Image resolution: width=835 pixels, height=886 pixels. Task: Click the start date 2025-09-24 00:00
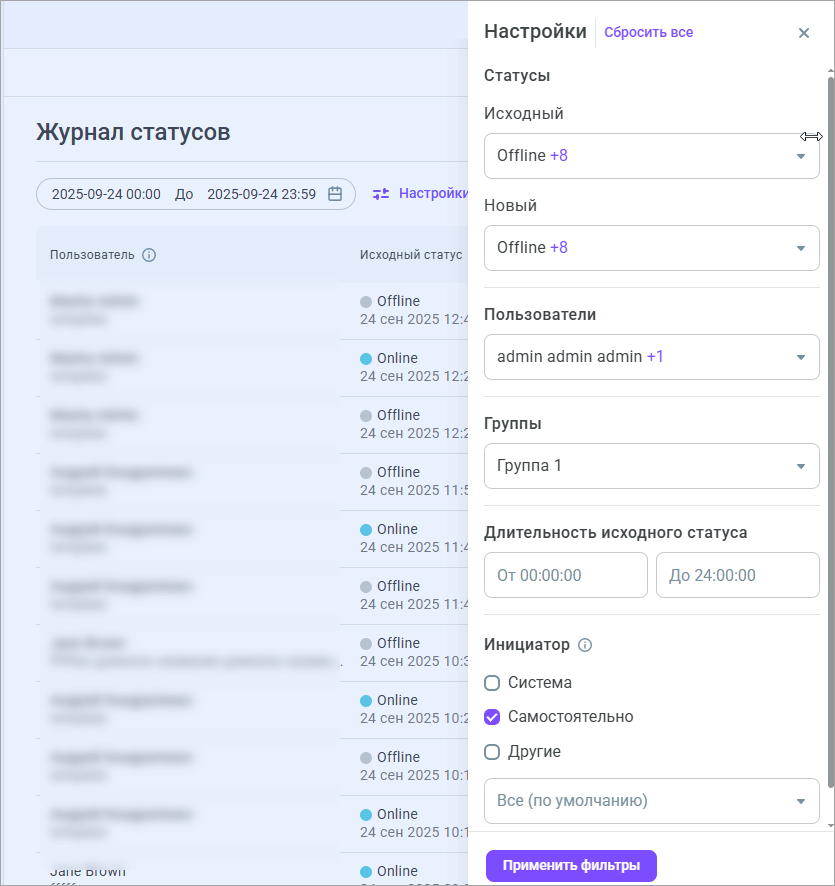click(106, 194)
